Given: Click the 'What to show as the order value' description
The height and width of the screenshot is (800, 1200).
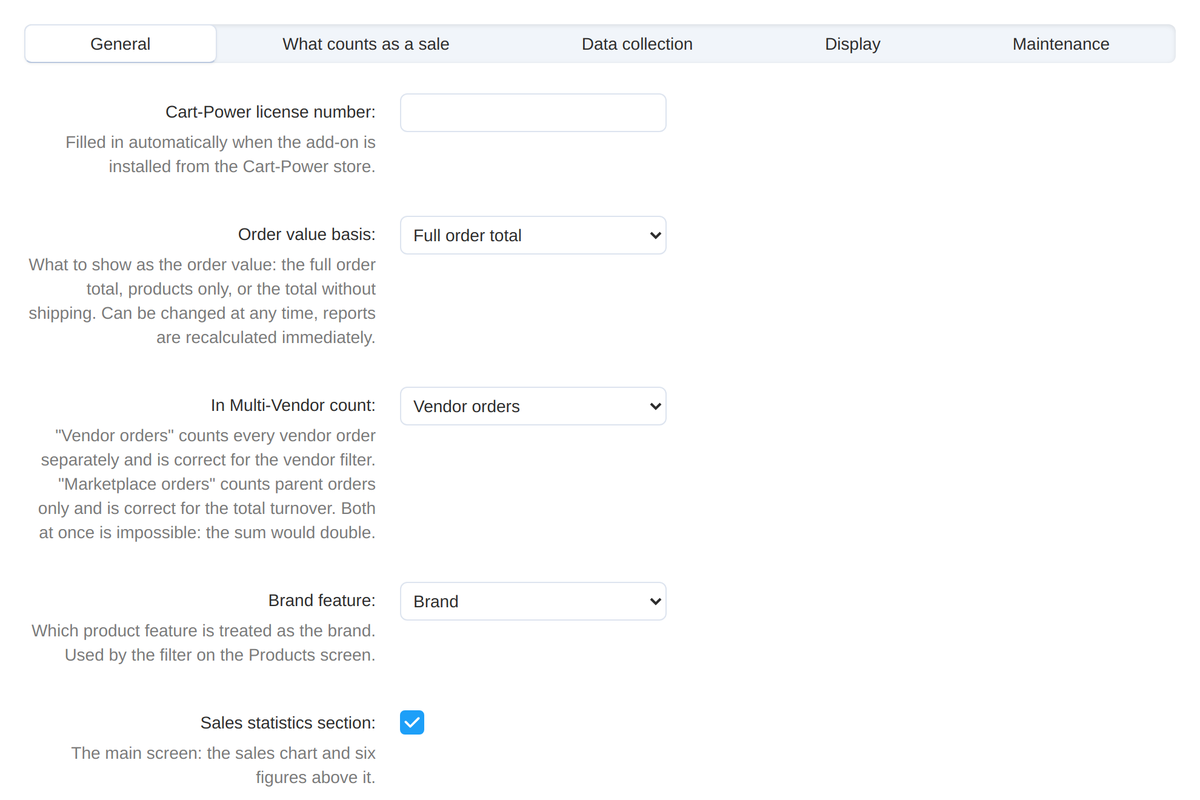Looking at the screenshot, I should tap(203, 301).
